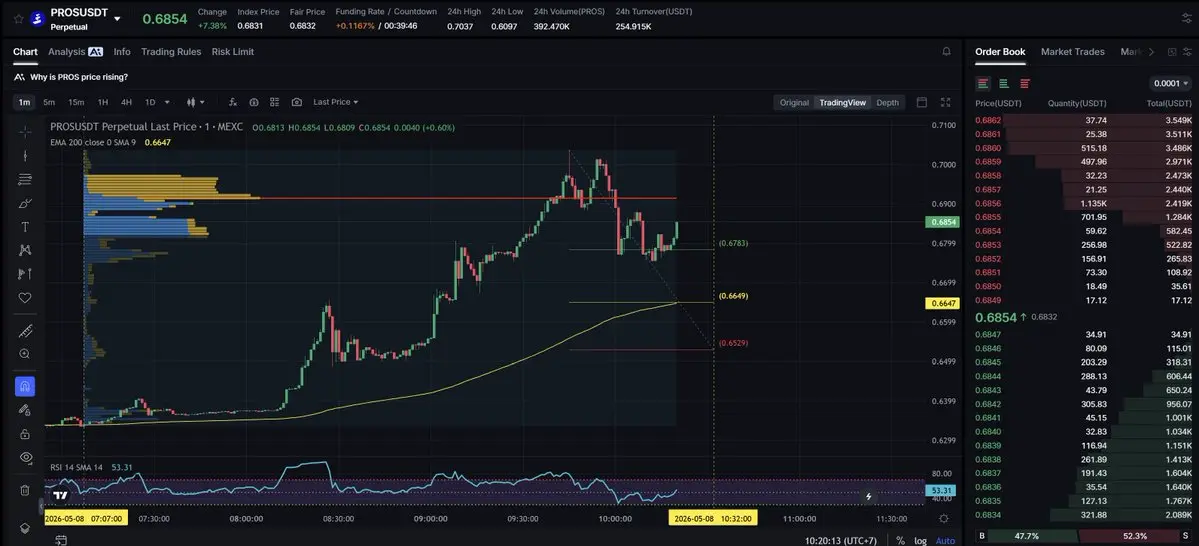Select the 4H timeframe
Screen dimensions: 1199x546
pyautogui.click(x=126, y=102)
